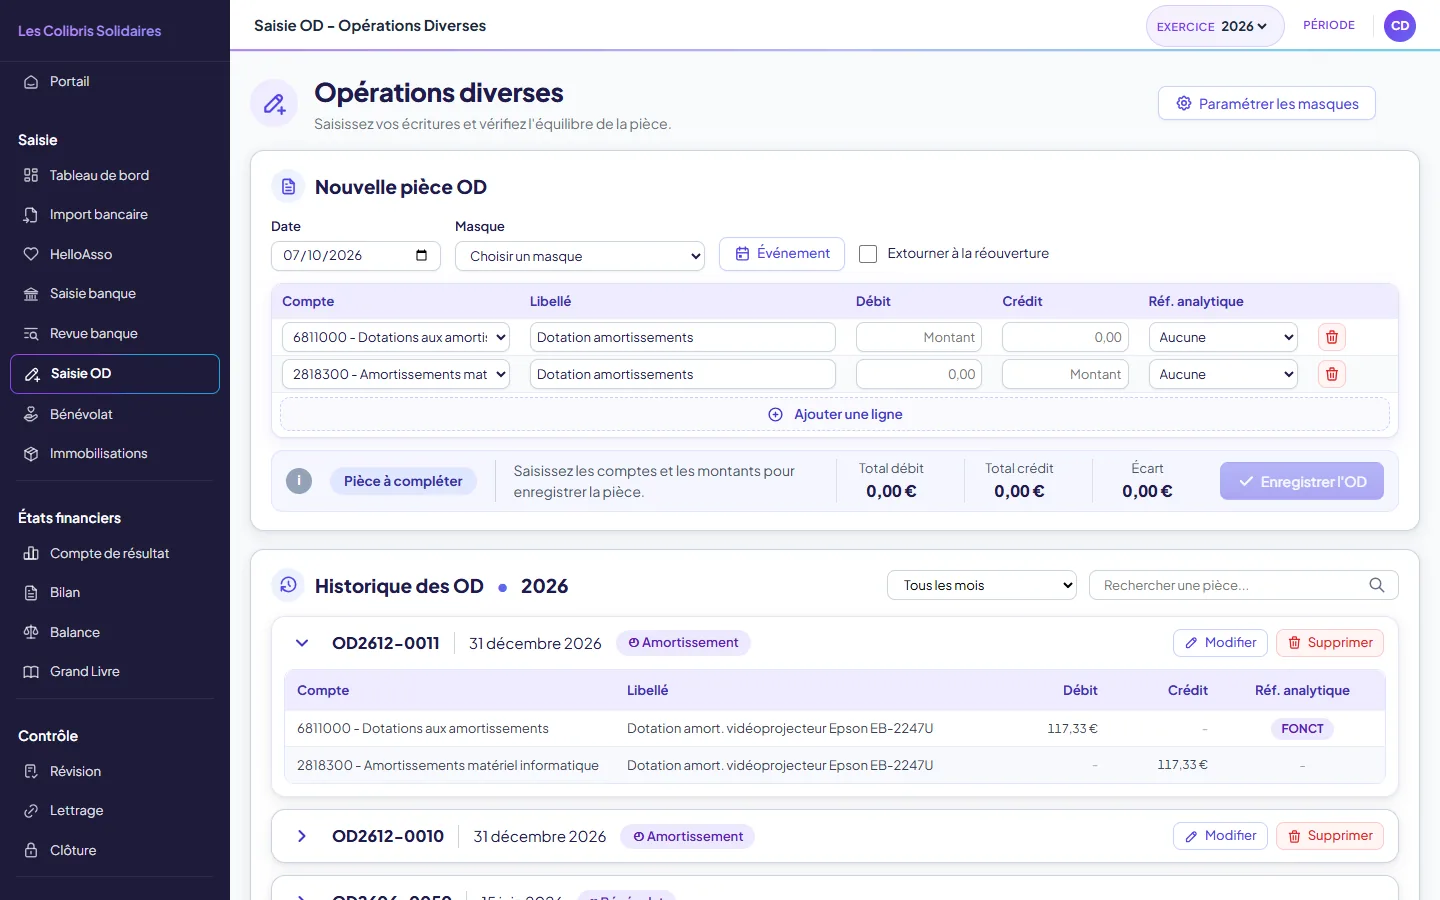The height and width of the screenshot is (900, 1440).
Task: Enable Extourner à la réouverture checkbox
Action: 868,254
